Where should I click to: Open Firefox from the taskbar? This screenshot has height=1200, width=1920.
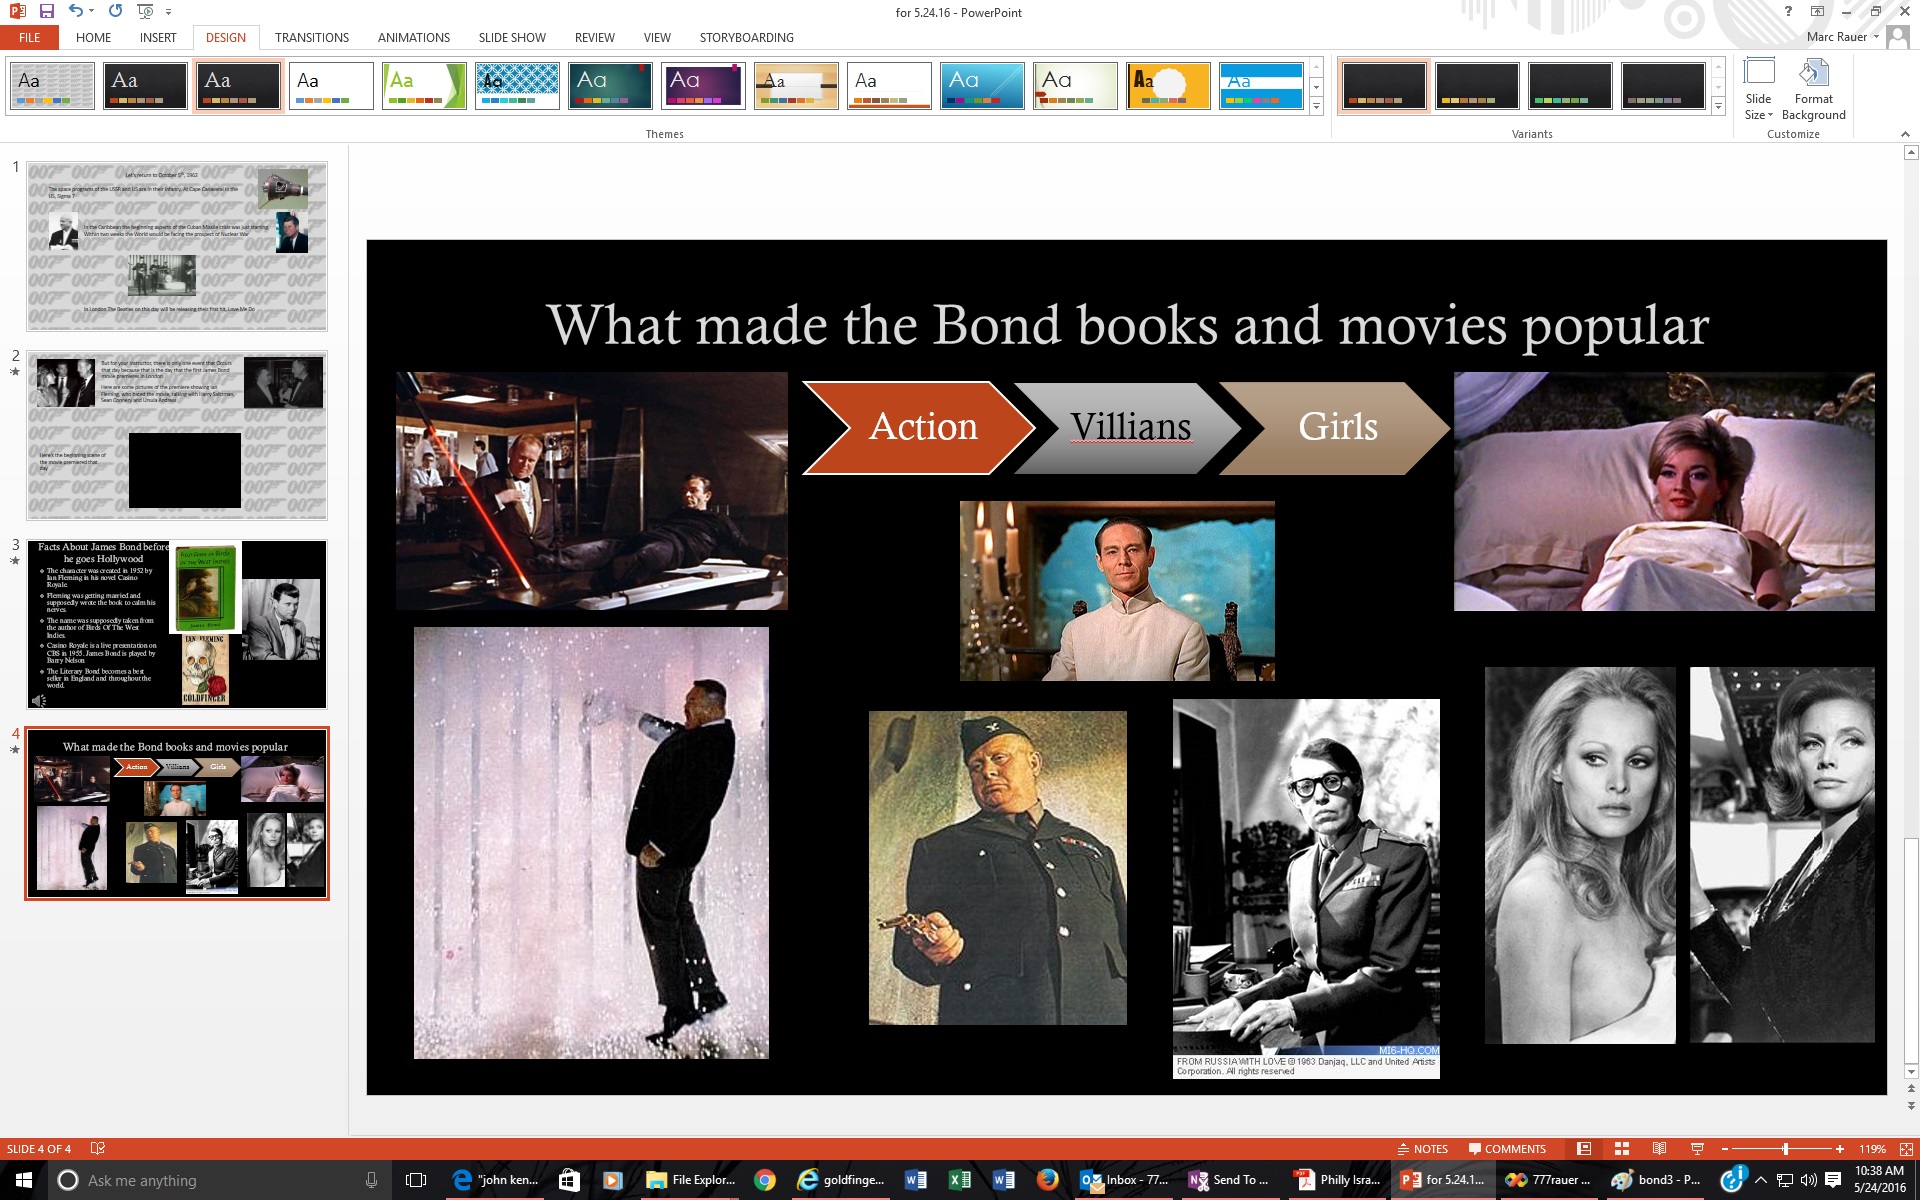[x=1047, y=1180]
